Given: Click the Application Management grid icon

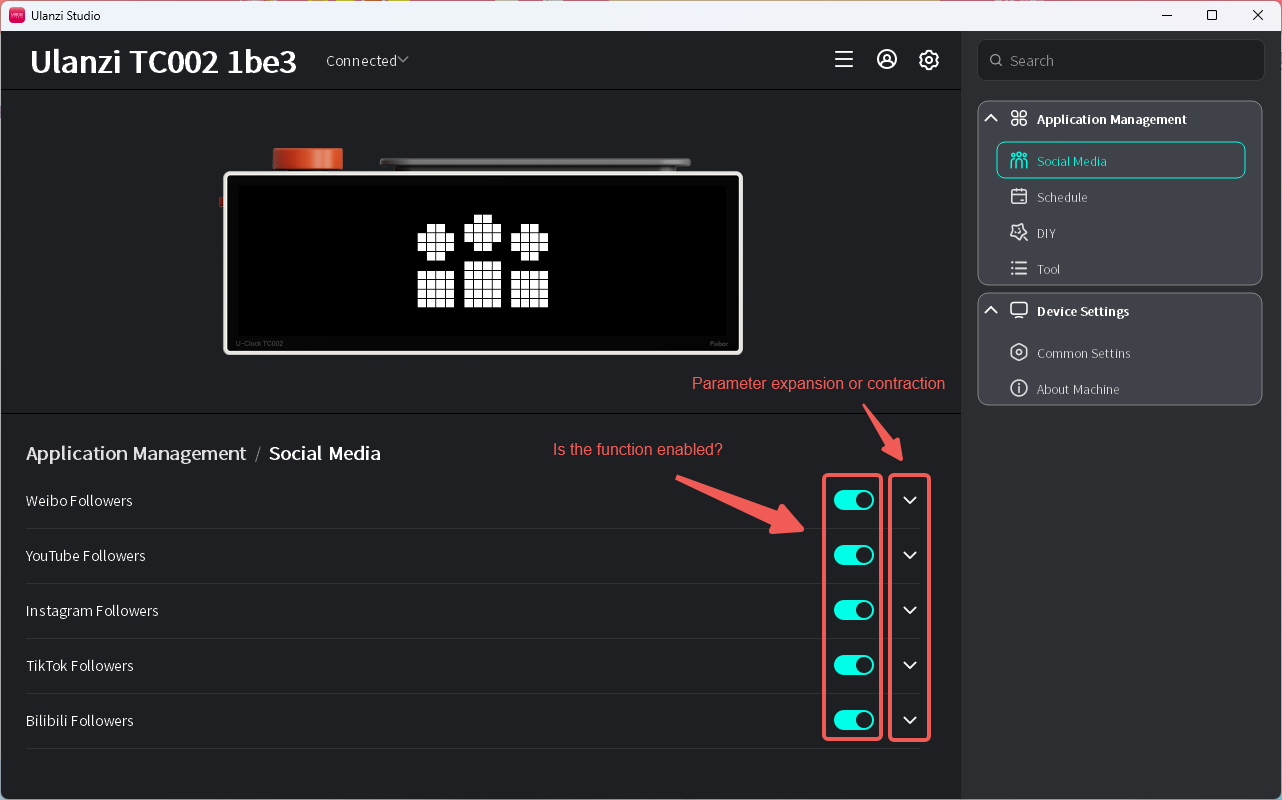Looking at the screenshot, I should click(1019, 119).
